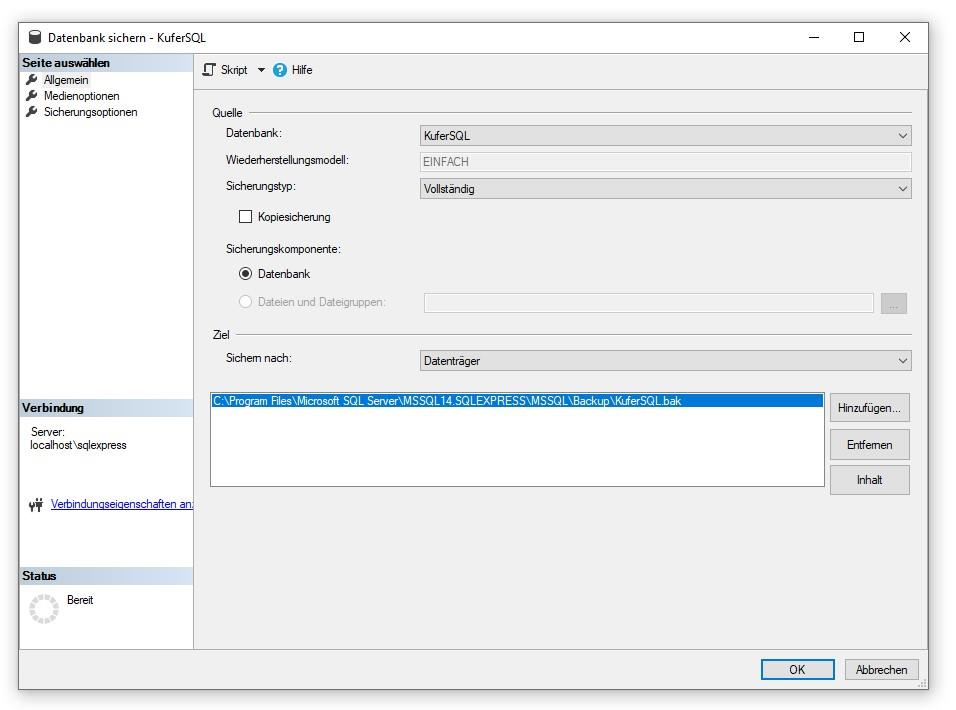Click the Hinzufügen... button
Image resolution: width=956 pixels, height=710 pixels.
pos(869,408)
